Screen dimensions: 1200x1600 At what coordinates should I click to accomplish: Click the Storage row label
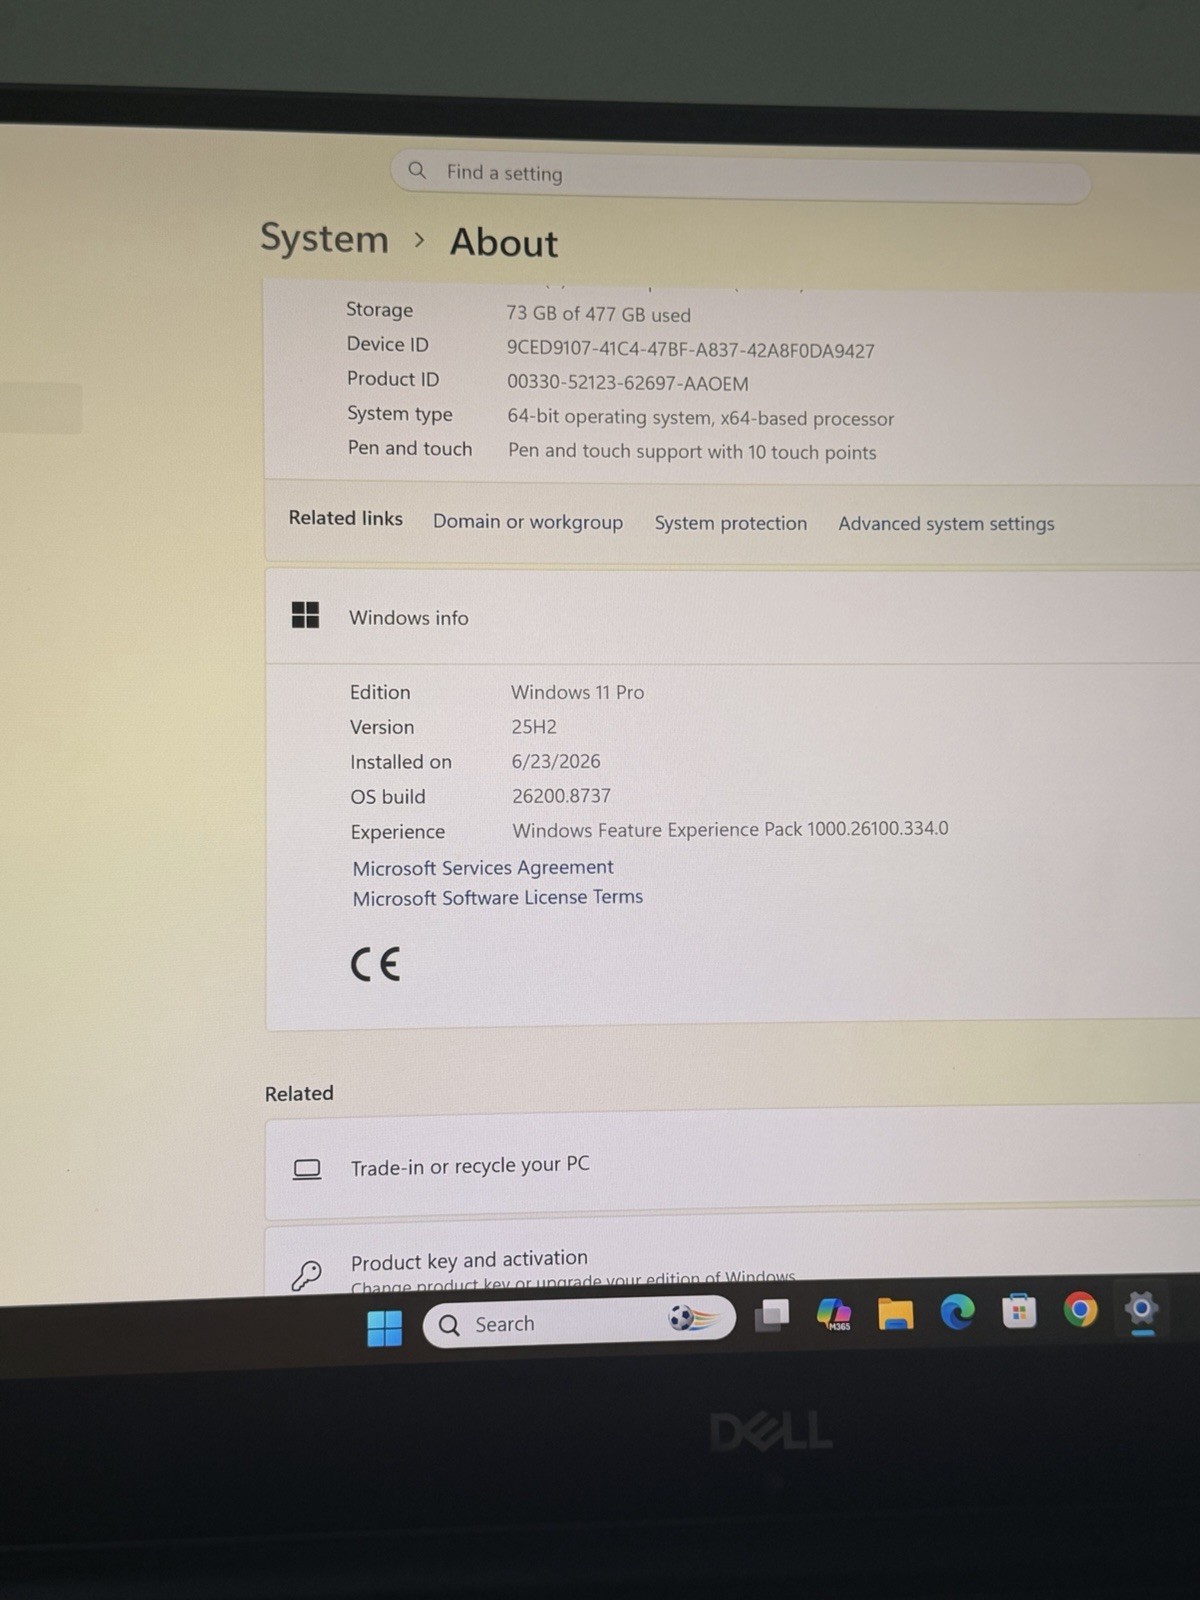coord(379,310)
